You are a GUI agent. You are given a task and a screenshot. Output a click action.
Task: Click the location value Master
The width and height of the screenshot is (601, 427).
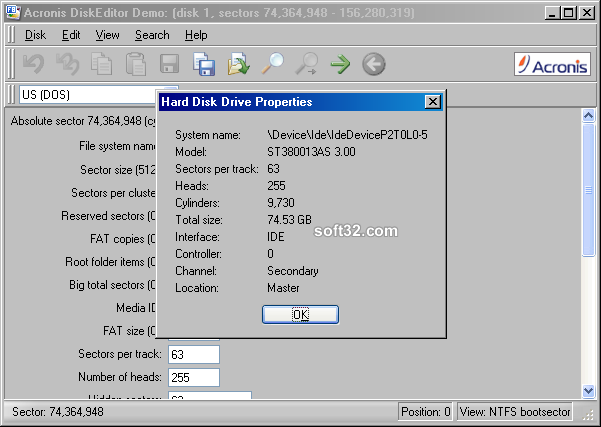point(283,288)
